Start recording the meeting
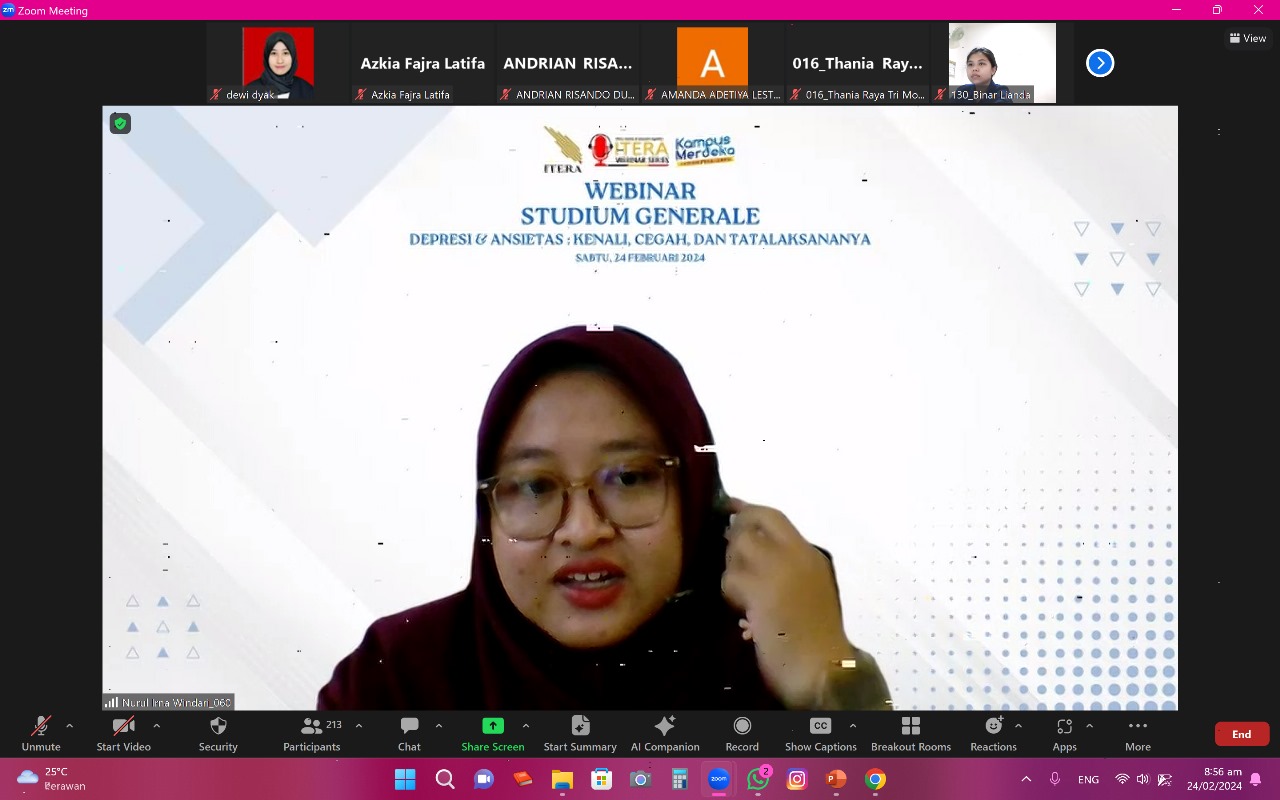Image resolution: width=1280 pixels, height=800 pixels. (742, 733)
